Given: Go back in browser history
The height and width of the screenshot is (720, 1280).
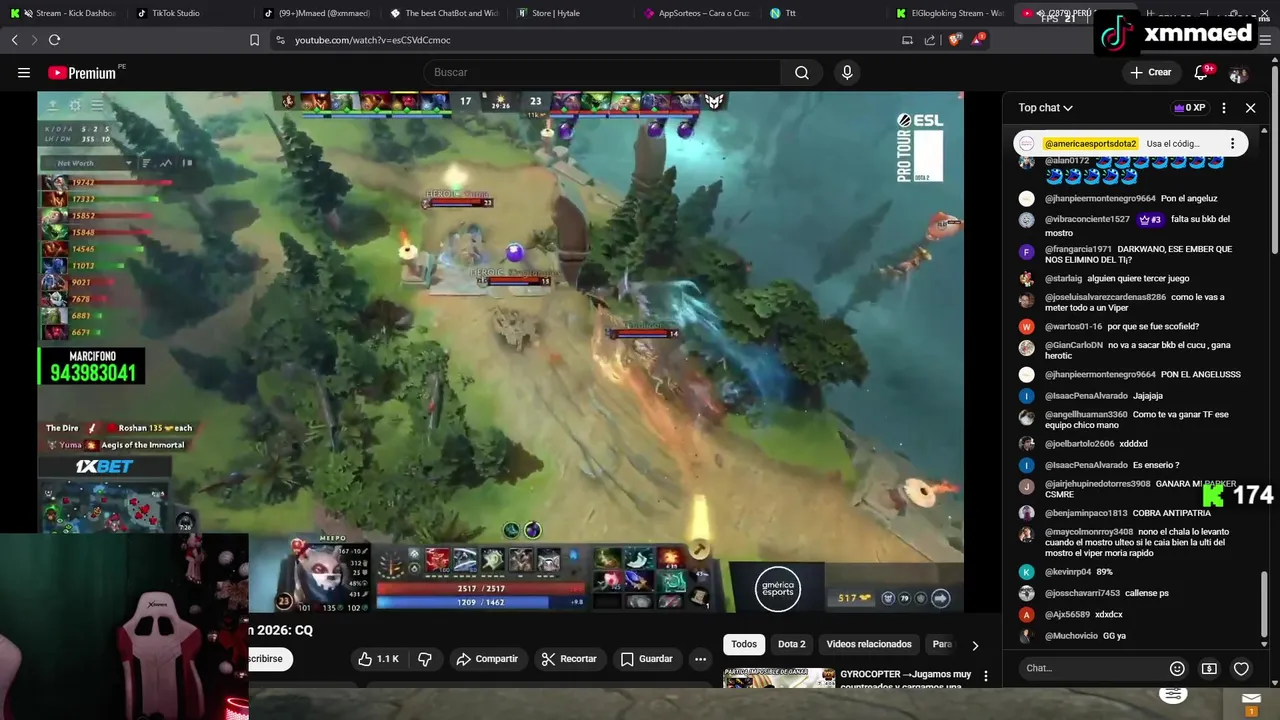Looking at the screenshot, I should click(x=15, y=40).
